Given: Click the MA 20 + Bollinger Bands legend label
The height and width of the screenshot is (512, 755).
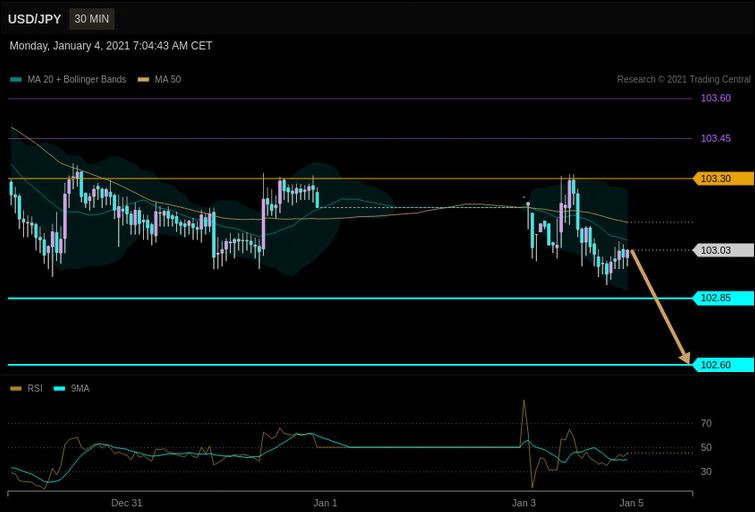Looking at the screenshot, I should tap(77, 79).
